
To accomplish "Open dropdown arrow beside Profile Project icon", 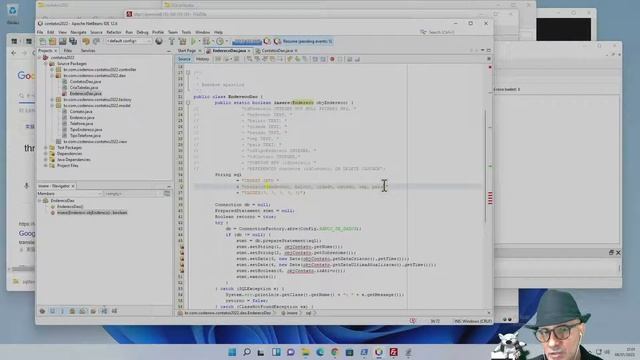I will (x=227, y=41).
